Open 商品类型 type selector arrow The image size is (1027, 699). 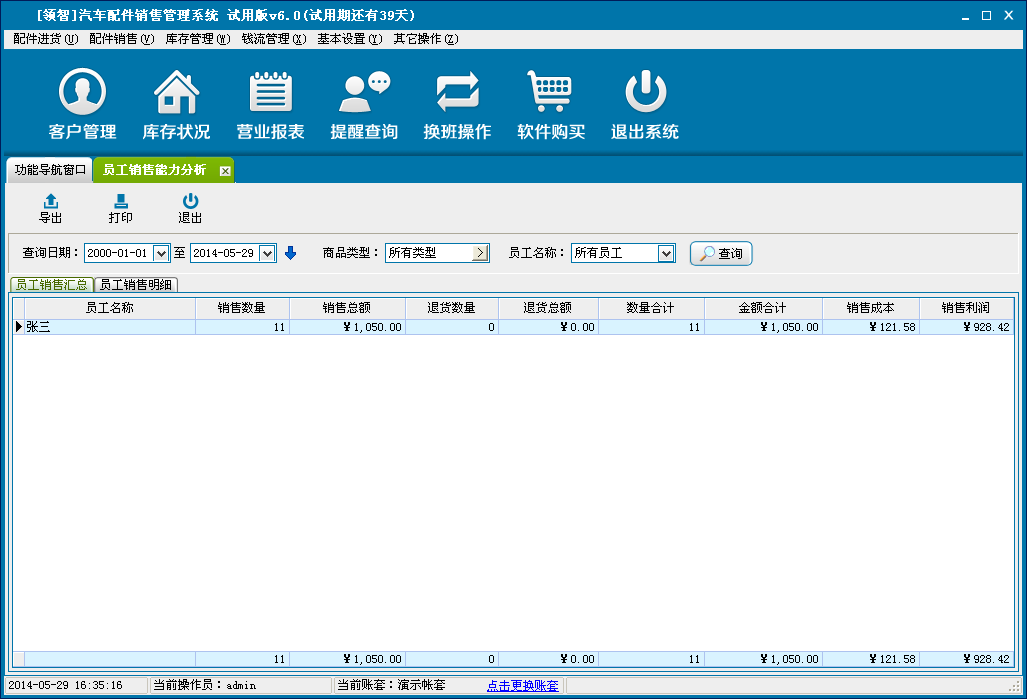pyautogui.click(x=480, y=253)
